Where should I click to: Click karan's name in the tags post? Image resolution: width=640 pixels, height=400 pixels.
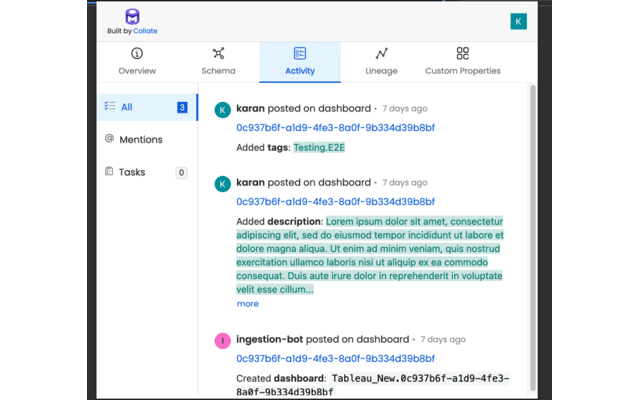point(251,109)
